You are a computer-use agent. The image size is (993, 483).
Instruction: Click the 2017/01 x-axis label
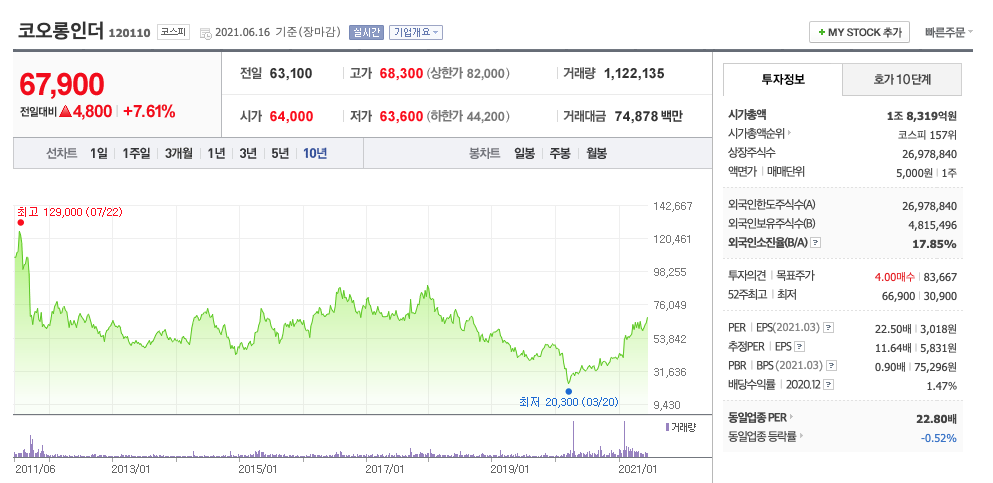tap(385, 469)
